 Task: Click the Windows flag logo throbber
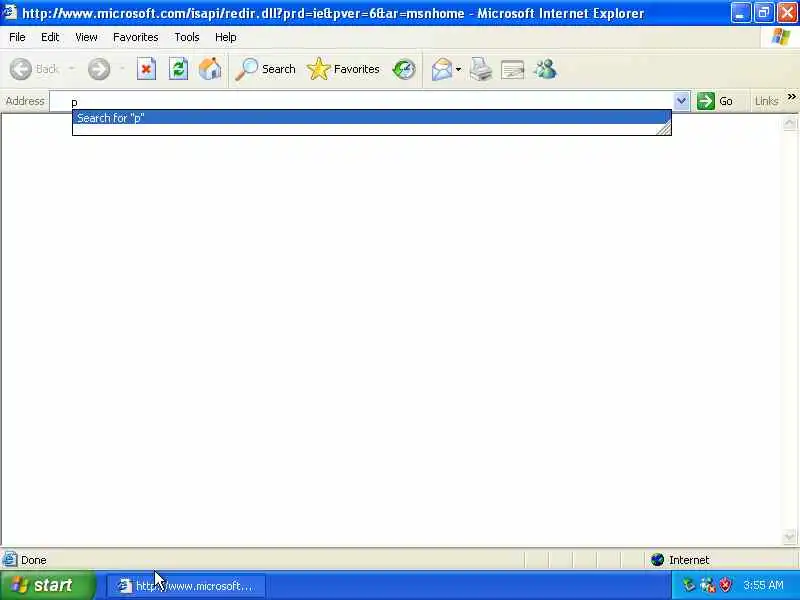pyautogui.click(x=781, y=37)
